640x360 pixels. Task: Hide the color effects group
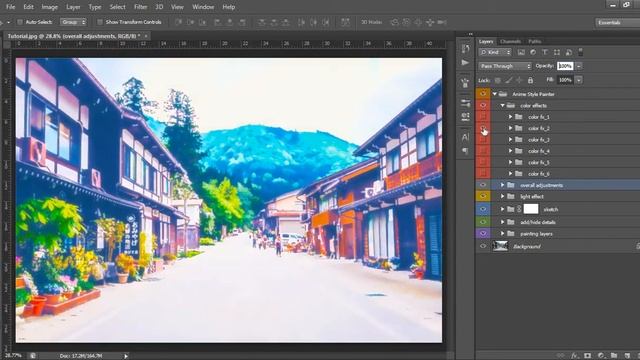[483, 105]
